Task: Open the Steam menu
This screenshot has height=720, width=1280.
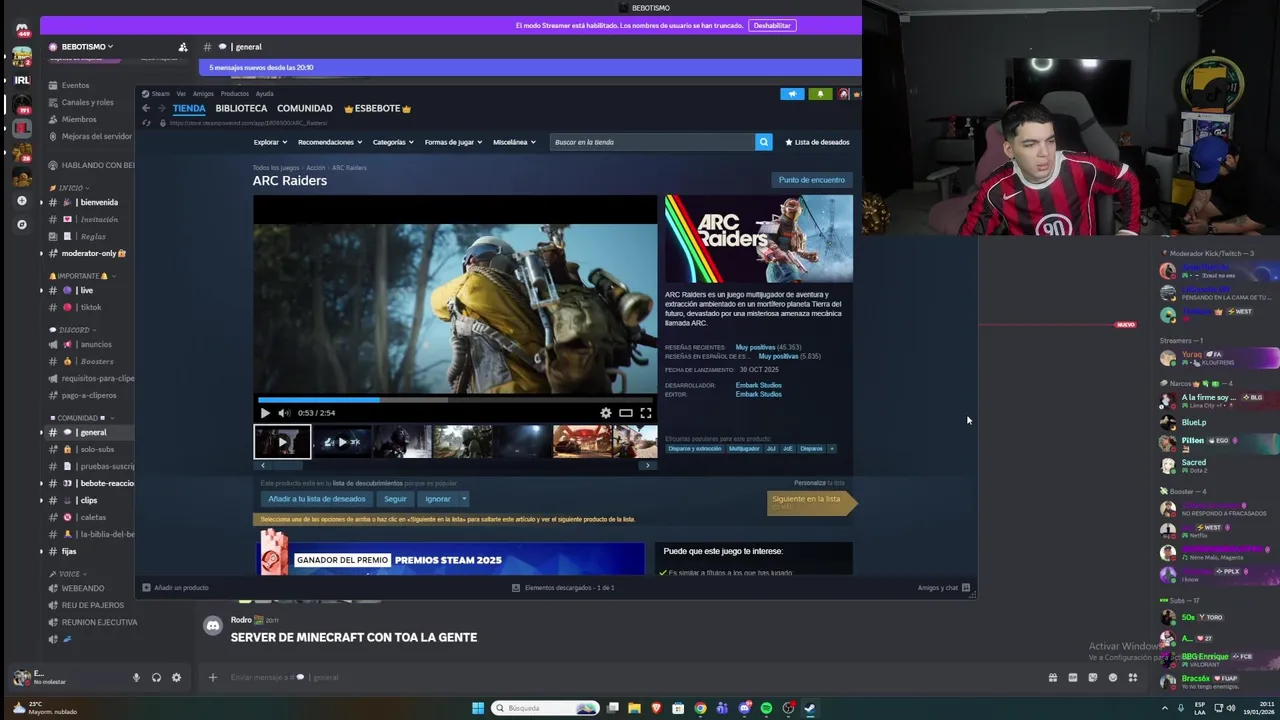Action: [x=158, y=94]
